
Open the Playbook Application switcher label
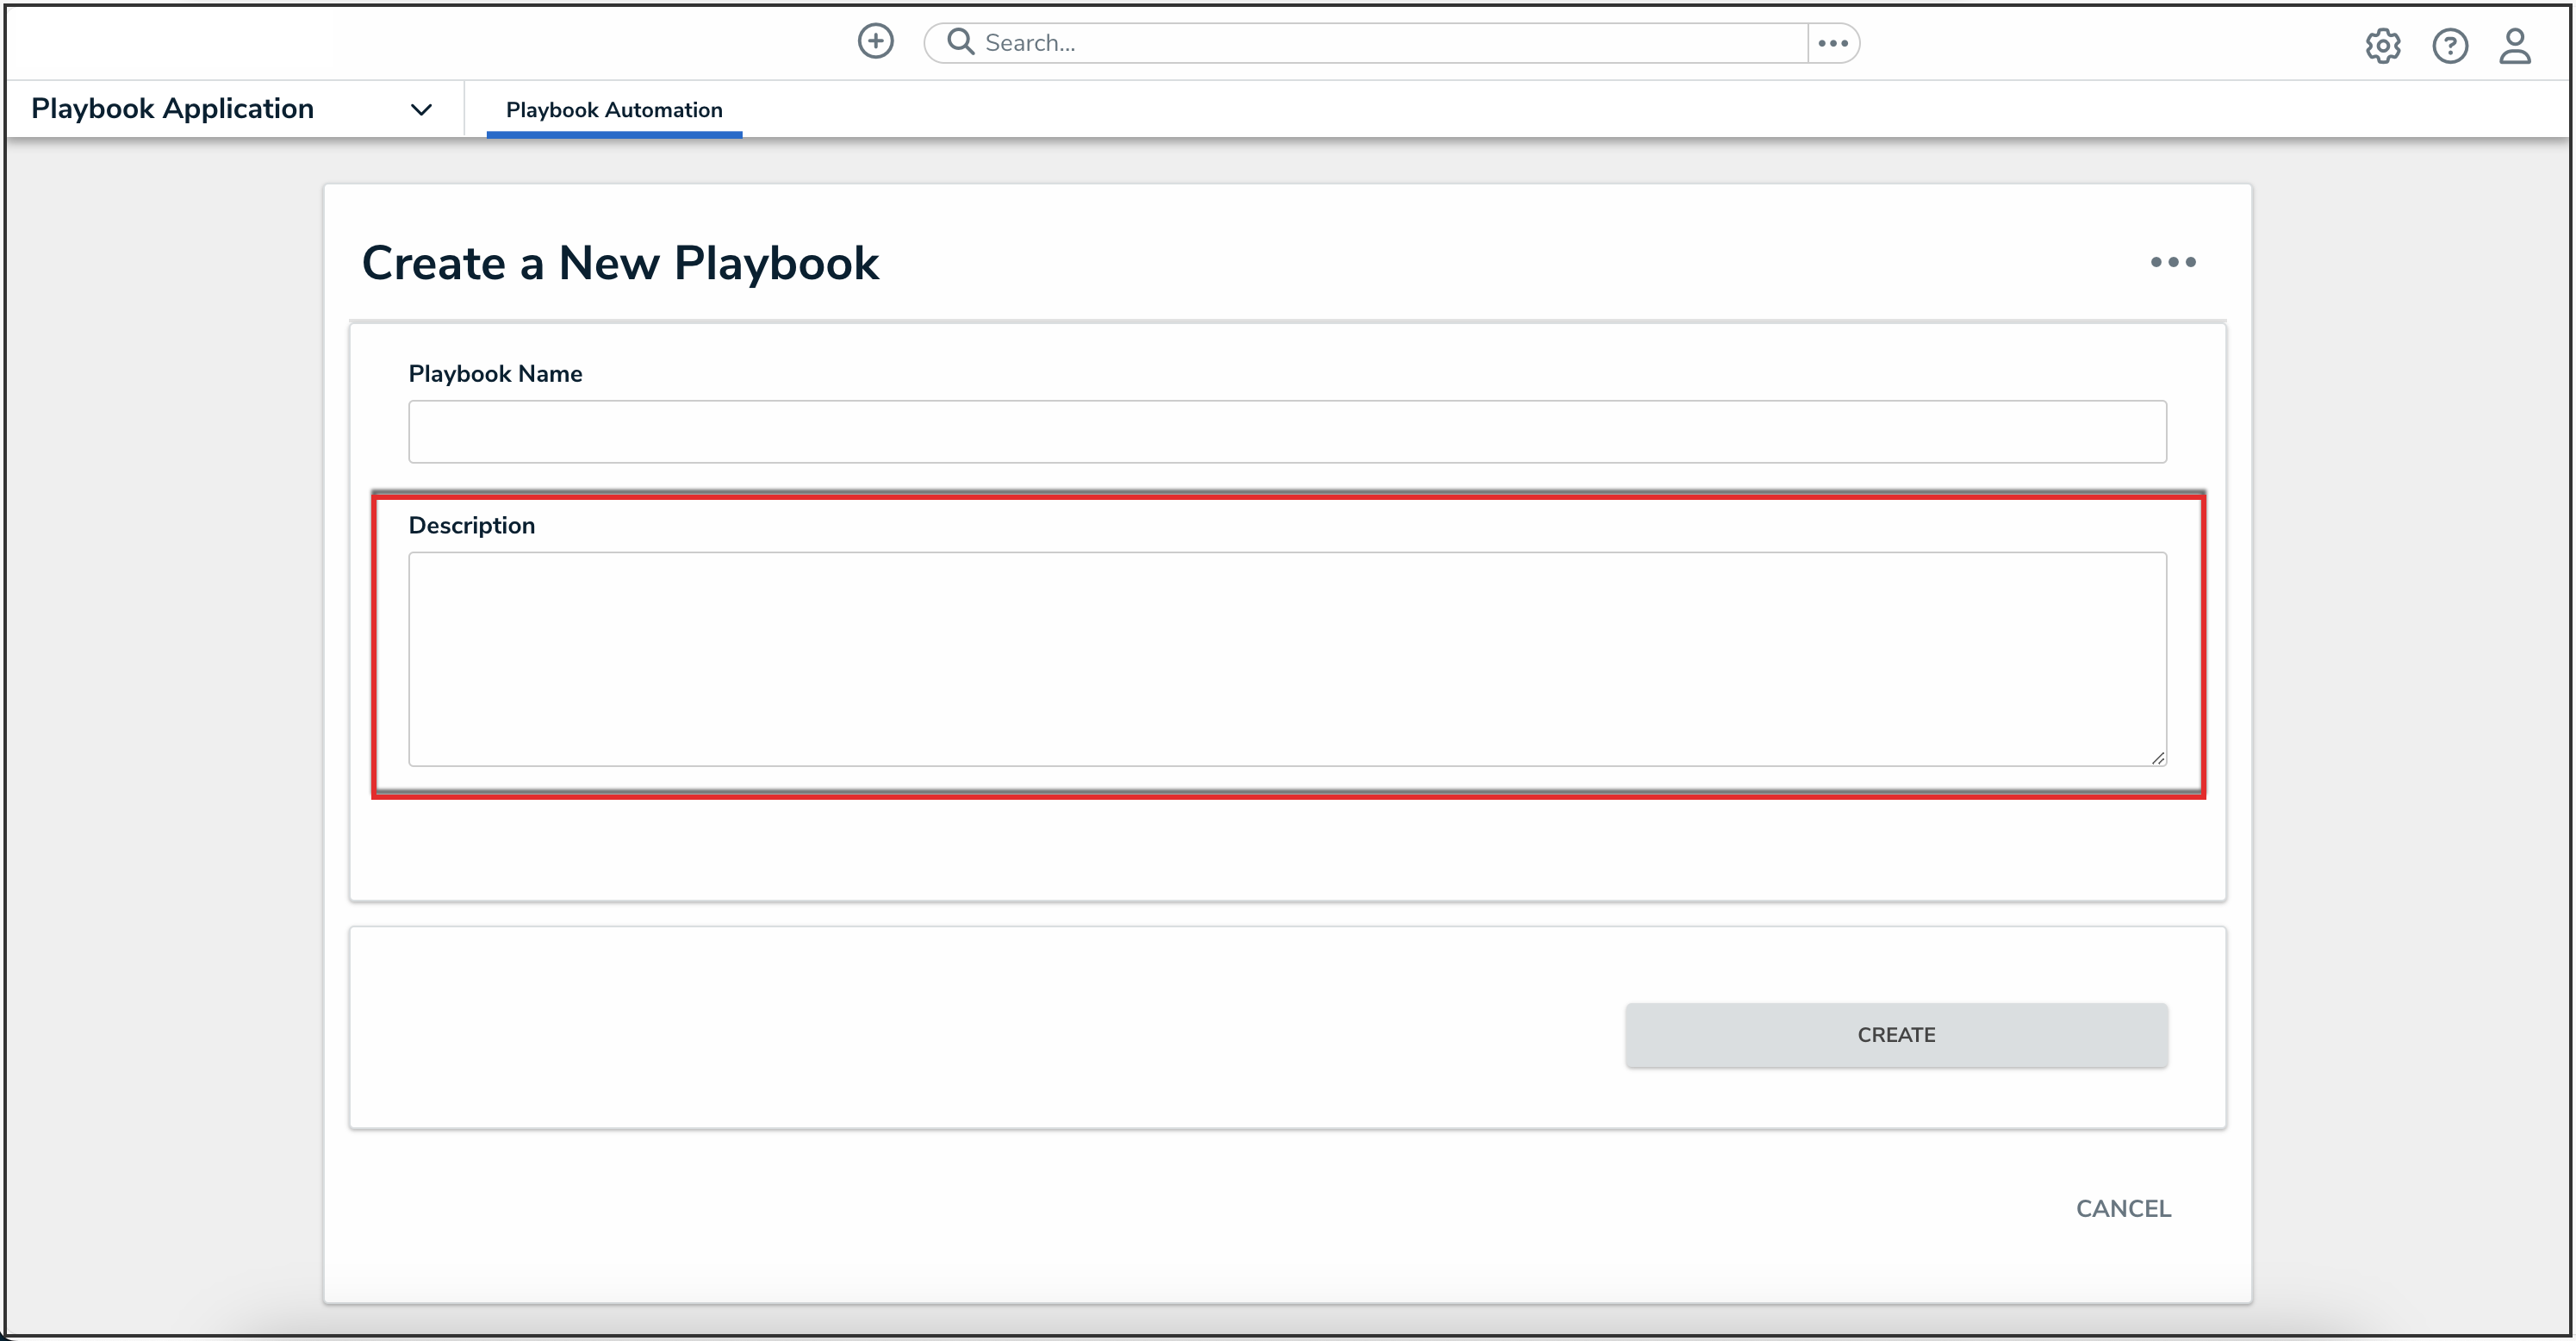[172, 108]
